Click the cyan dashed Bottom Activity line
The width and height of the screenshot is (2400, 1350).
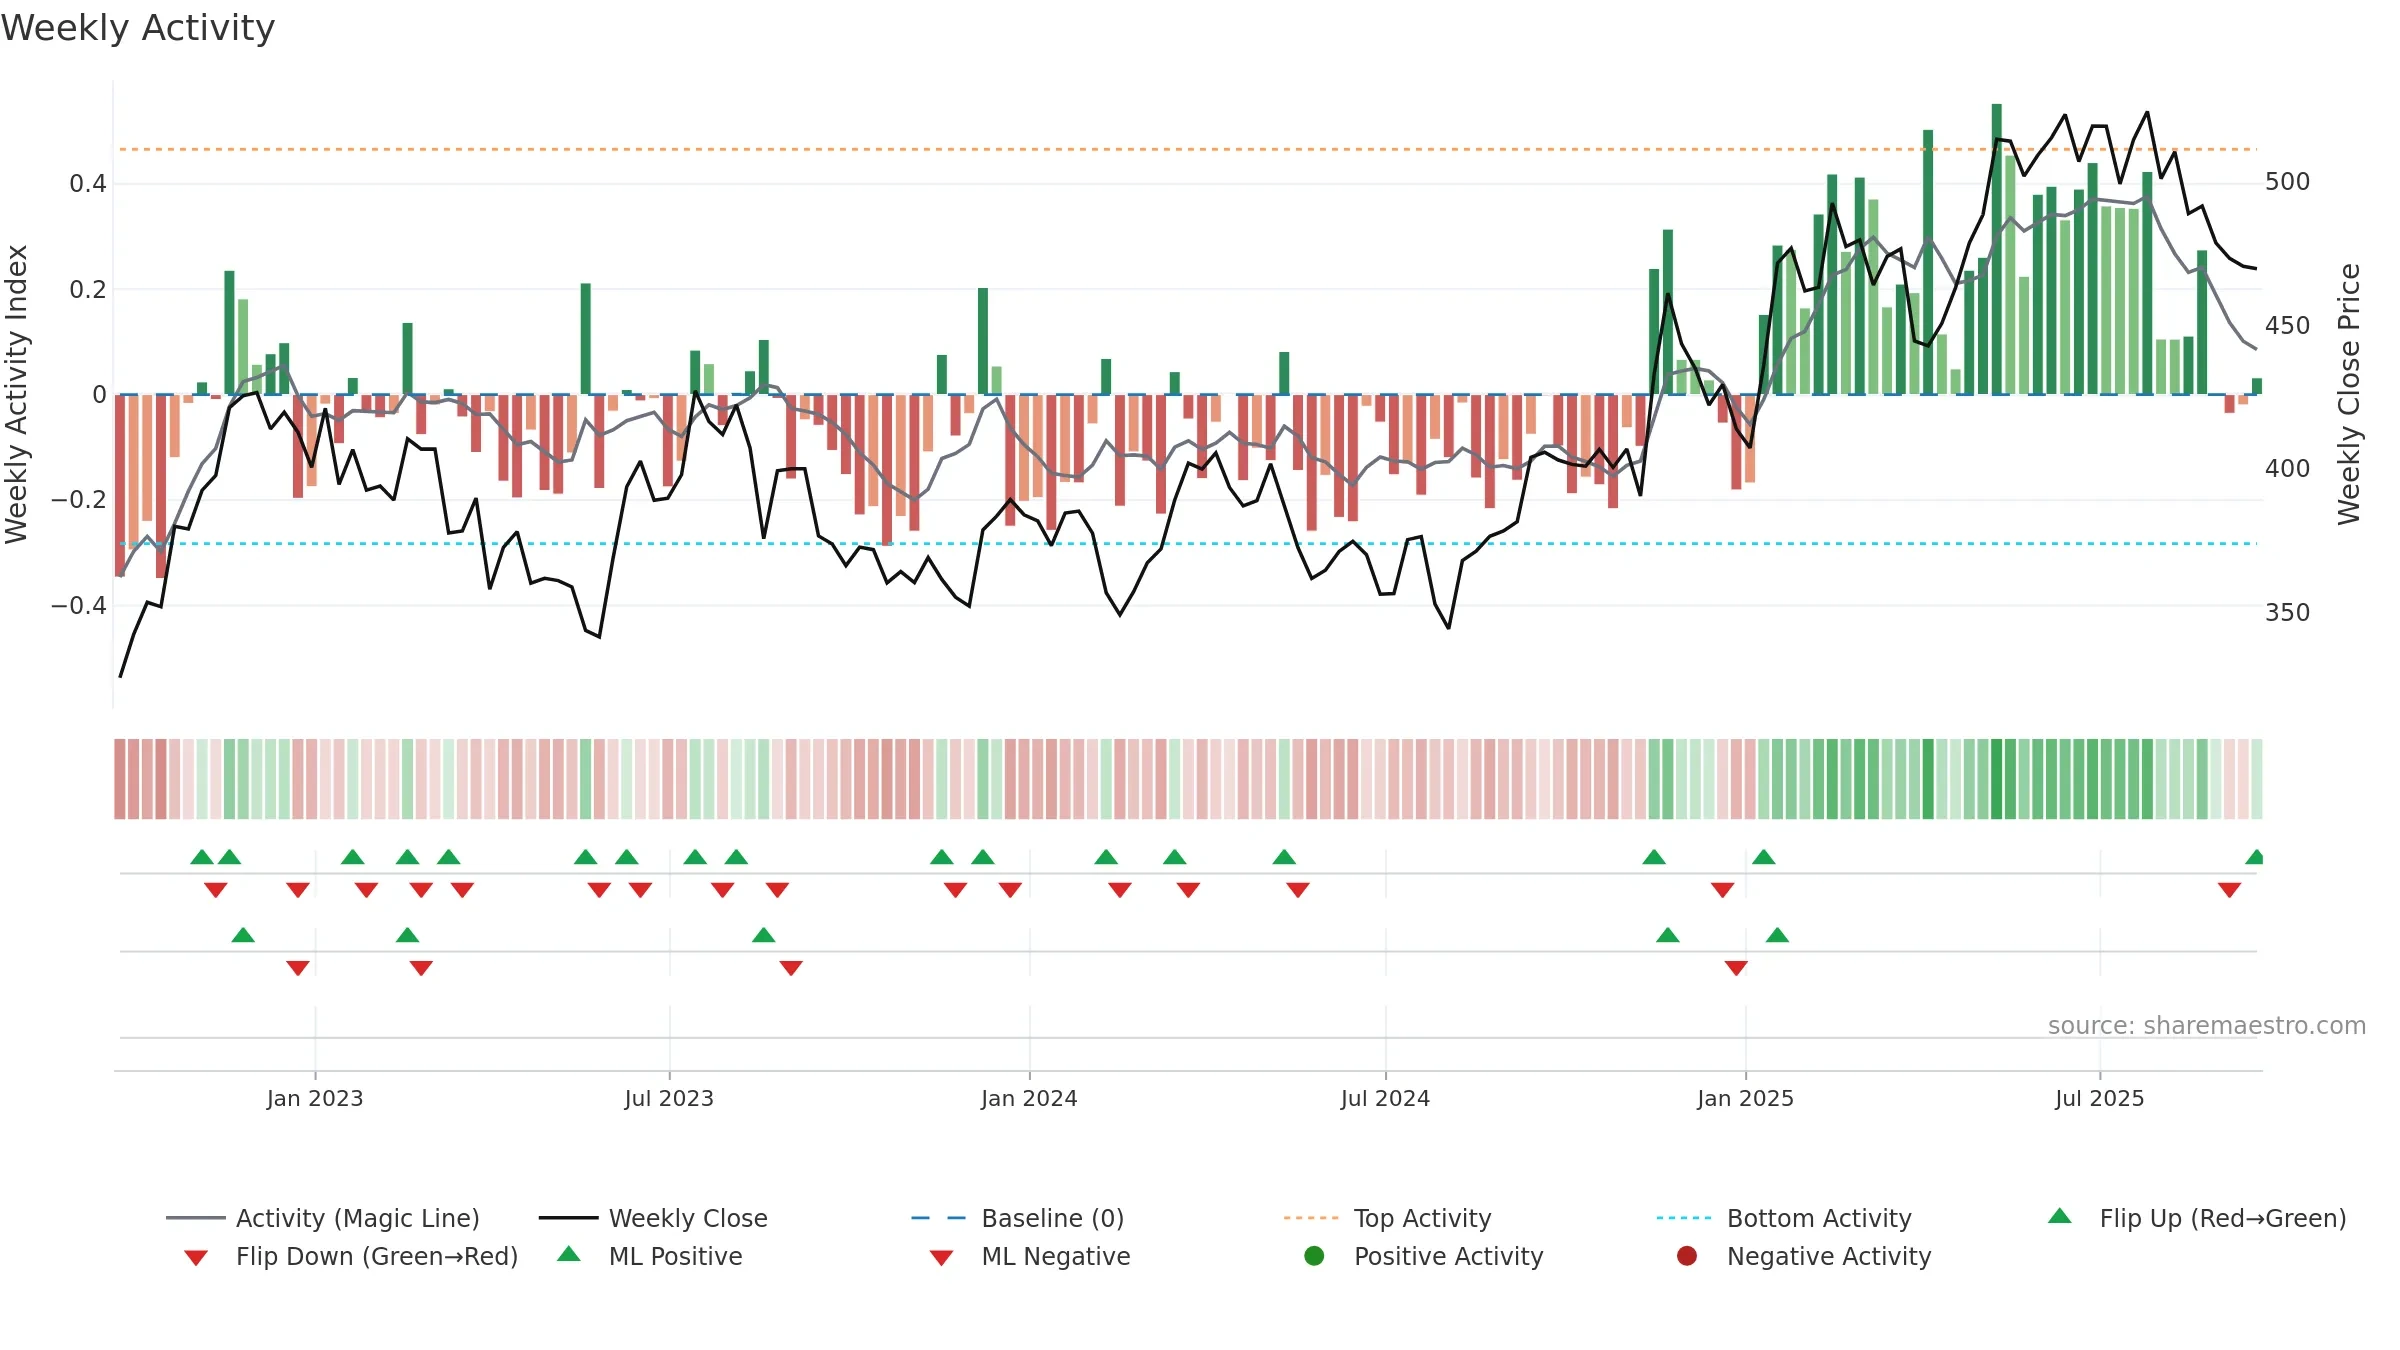point(1188,544)
